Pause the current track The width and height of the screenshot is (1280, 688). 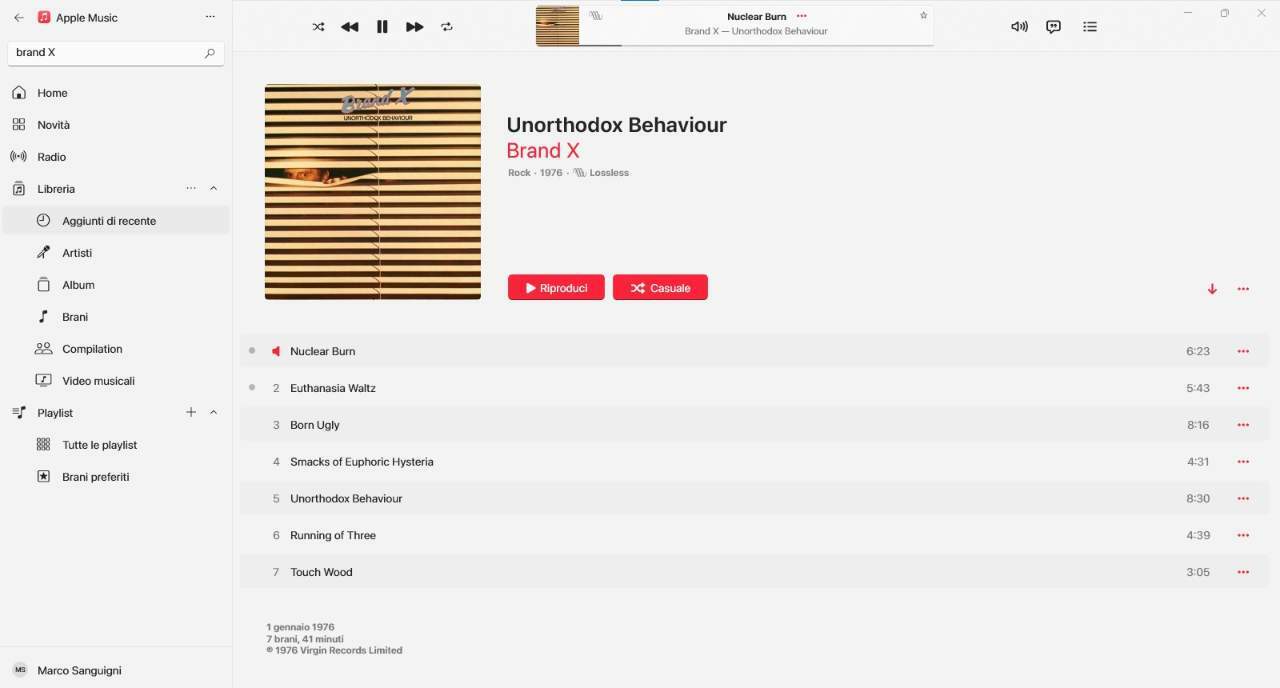382,27
